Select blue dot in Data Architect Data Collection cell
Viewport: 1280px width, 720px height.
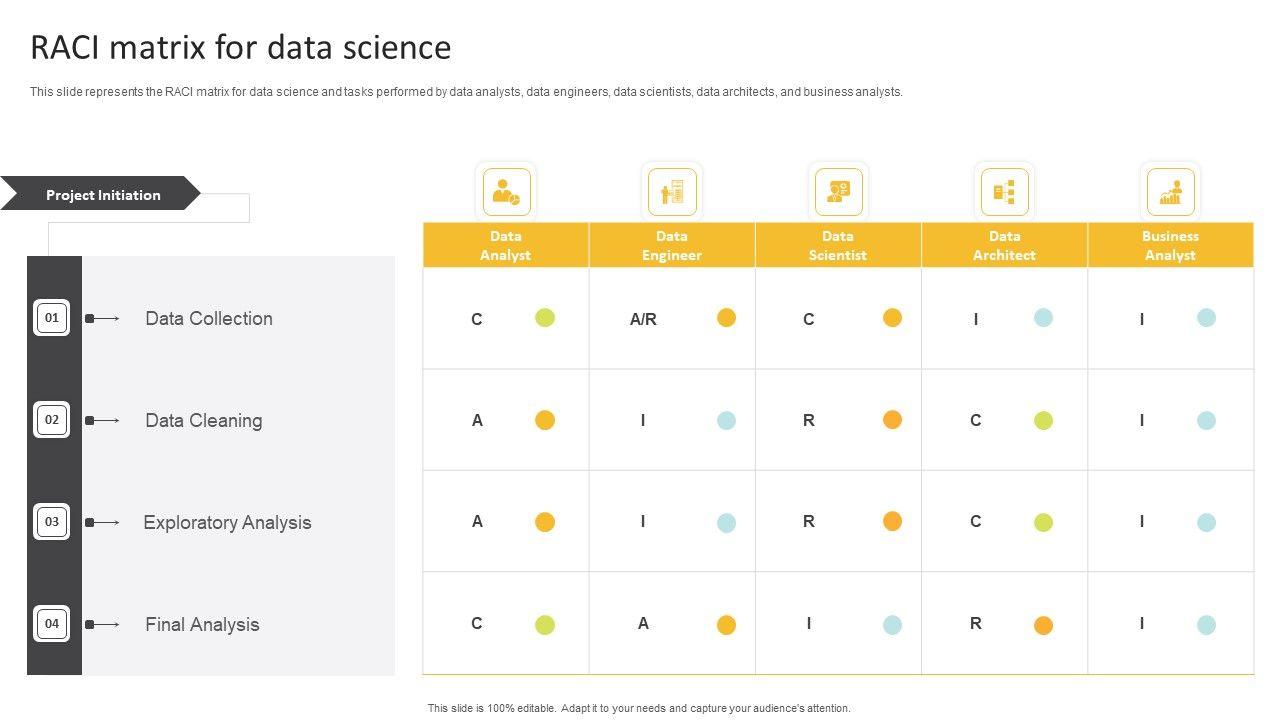1043,318
